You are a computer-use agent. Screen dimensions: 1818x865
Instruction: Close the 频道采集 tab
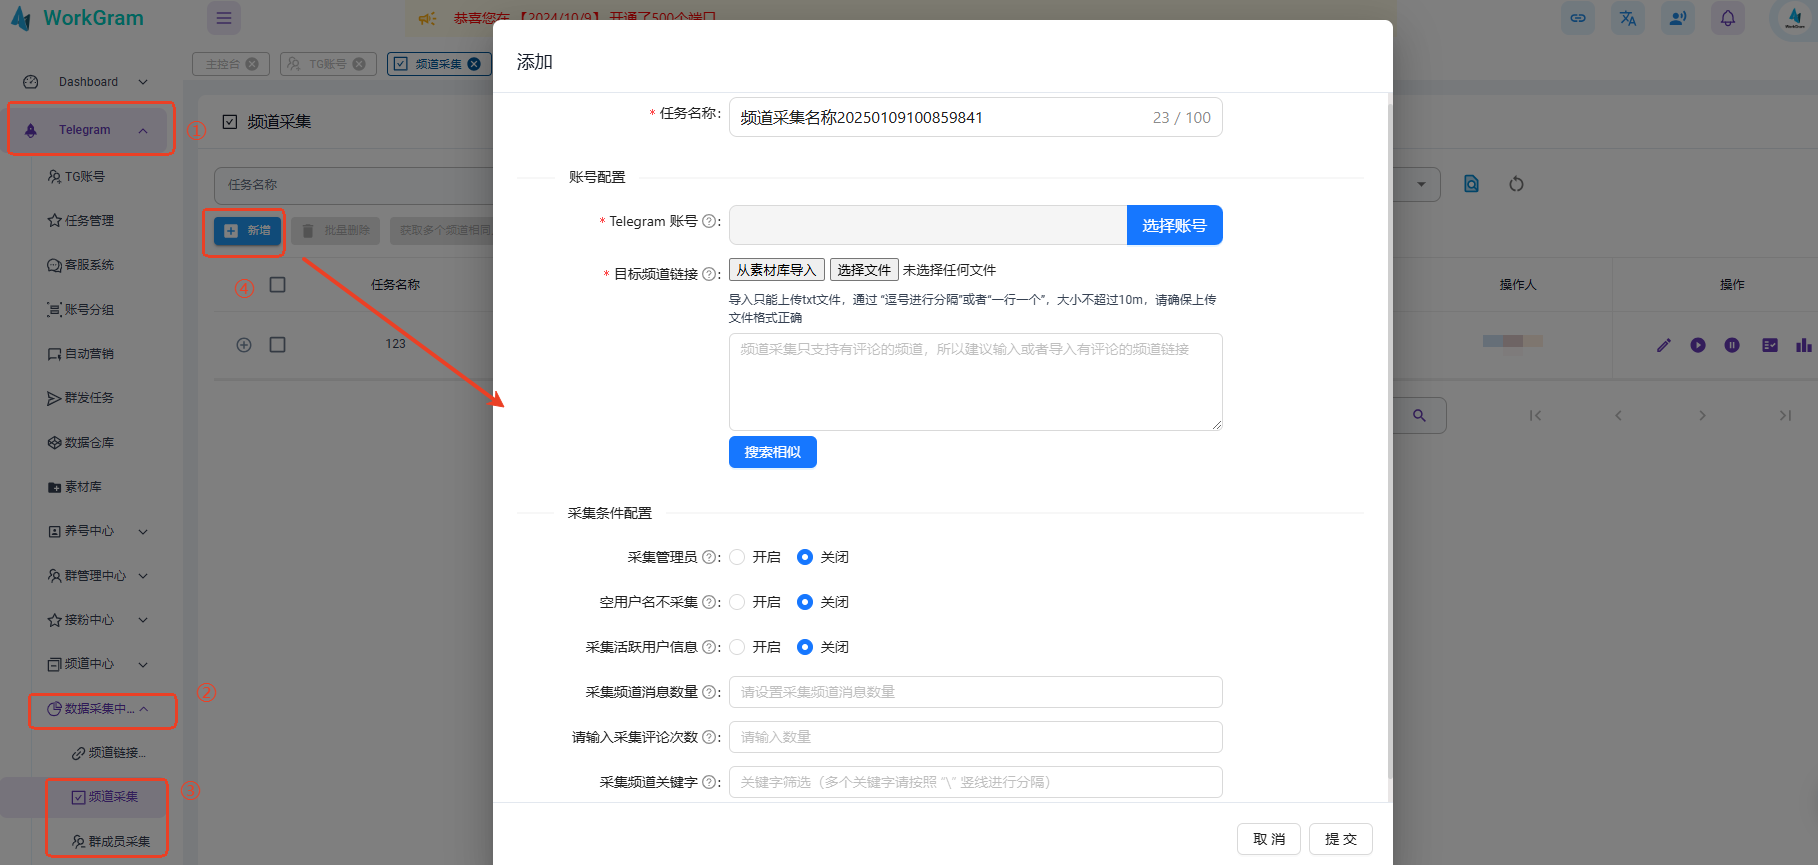click(x=474, y=64)
